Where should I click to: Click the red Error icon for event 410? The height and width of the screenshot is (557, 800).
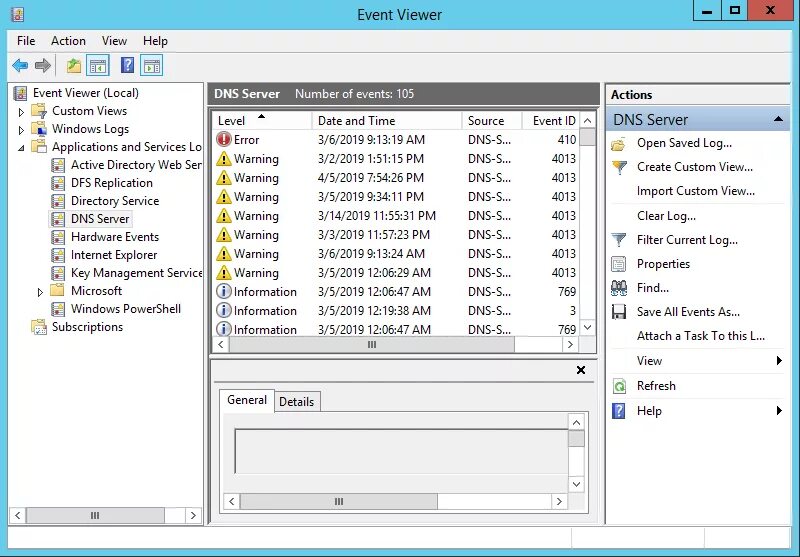point(223,139)
